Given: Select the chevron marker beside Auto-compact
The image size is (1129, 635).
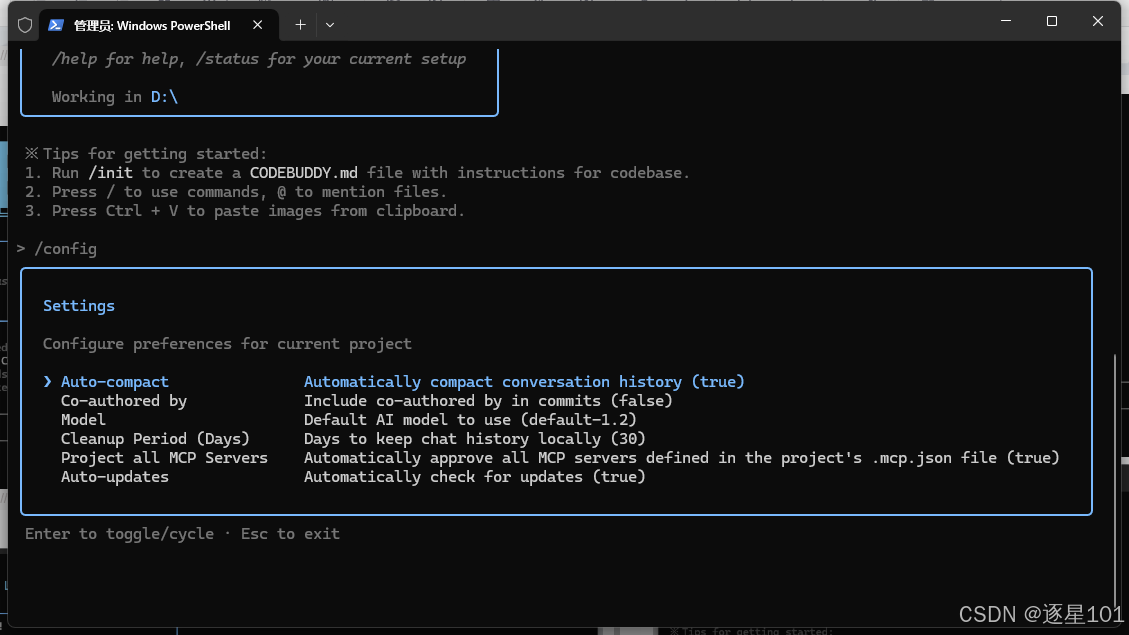Looking at the screenshot, I should [46, 381].
